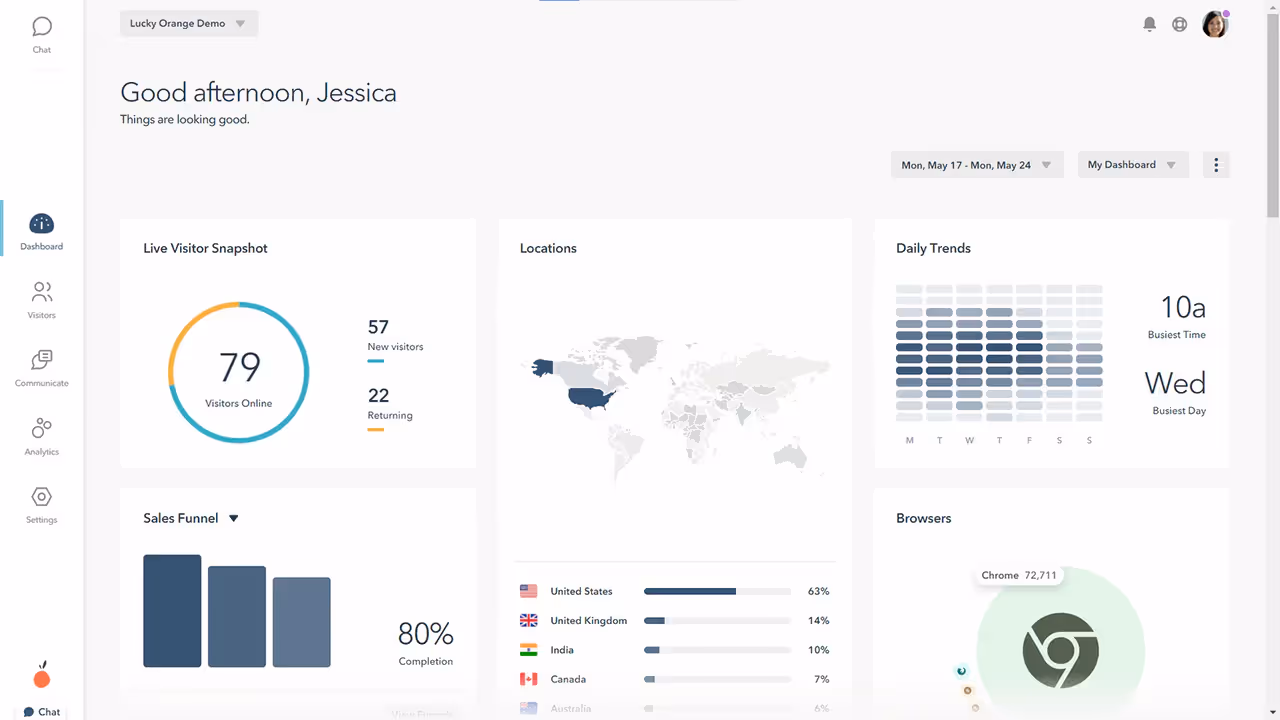Click the United Kingdom country name
This screenshot has width=1280, height=720.
(589, 621)
